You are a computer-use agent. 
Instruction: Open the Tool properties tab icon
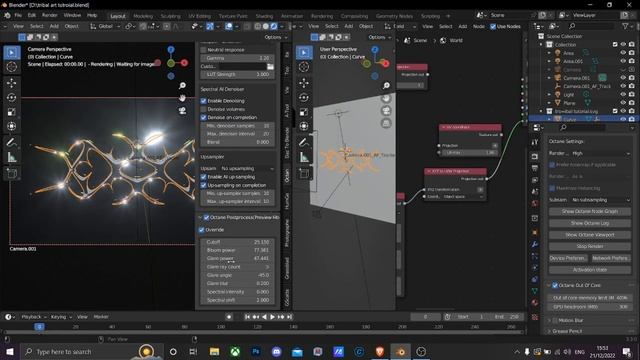click(535, 142)
